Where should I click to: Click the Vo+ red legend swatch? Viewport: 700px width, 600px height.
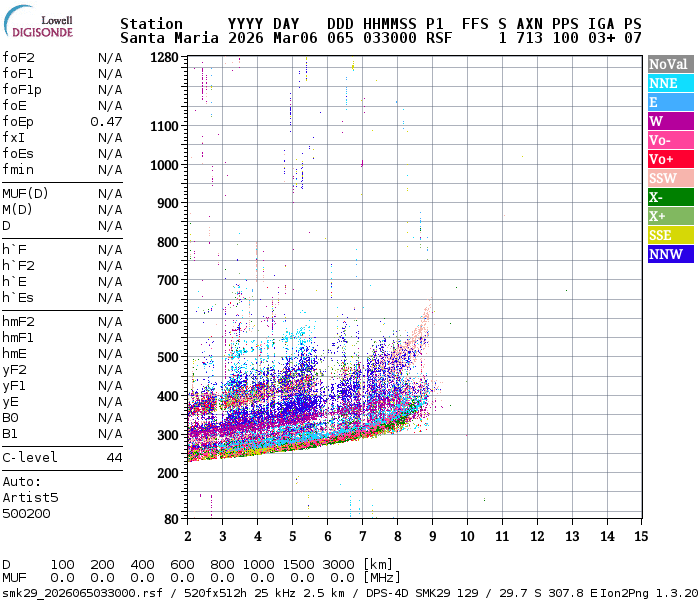tap(671, 159)
